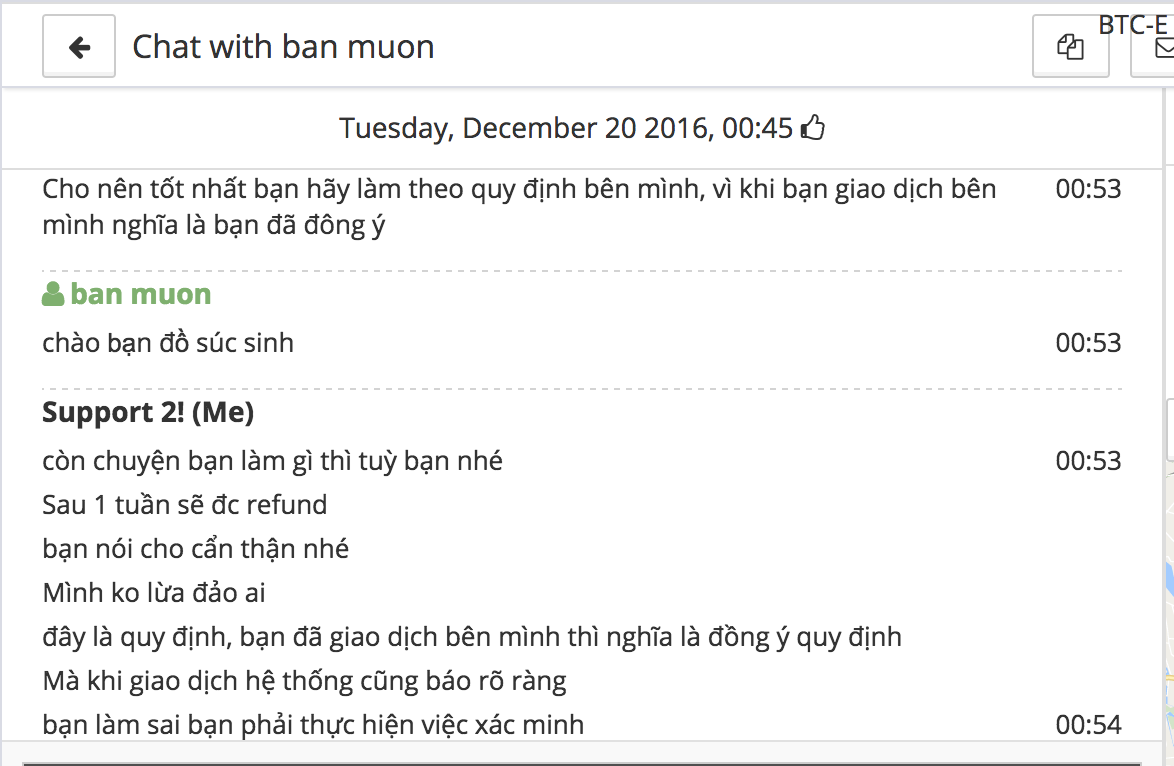1174x766 pixels.
Task: Select the message "Mình ko lừa đảo ai"
Action: point(154,593)
